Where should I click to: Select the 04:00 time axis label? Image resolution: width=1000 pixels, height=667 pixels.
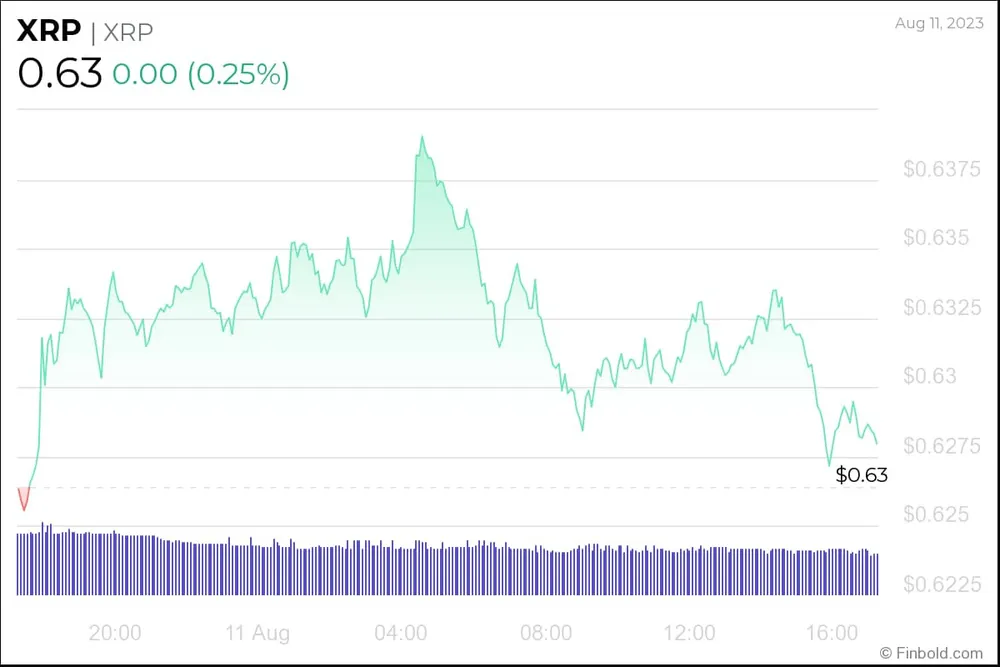[402, 633]
